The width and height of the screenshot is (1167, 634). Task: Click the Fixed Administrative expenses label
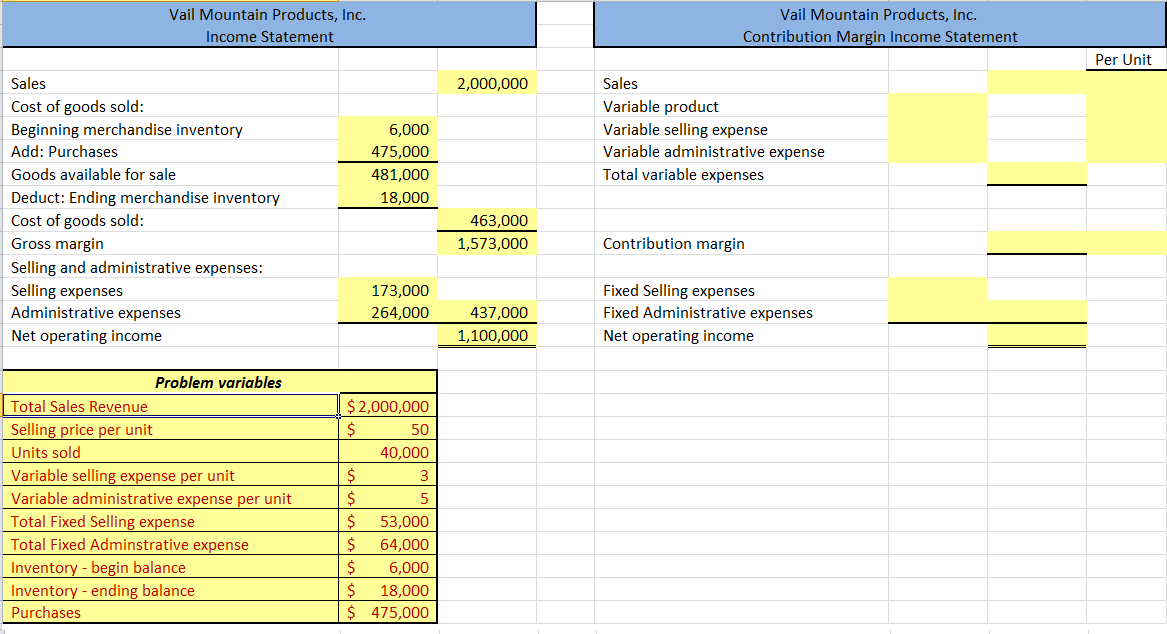[708, 313]
